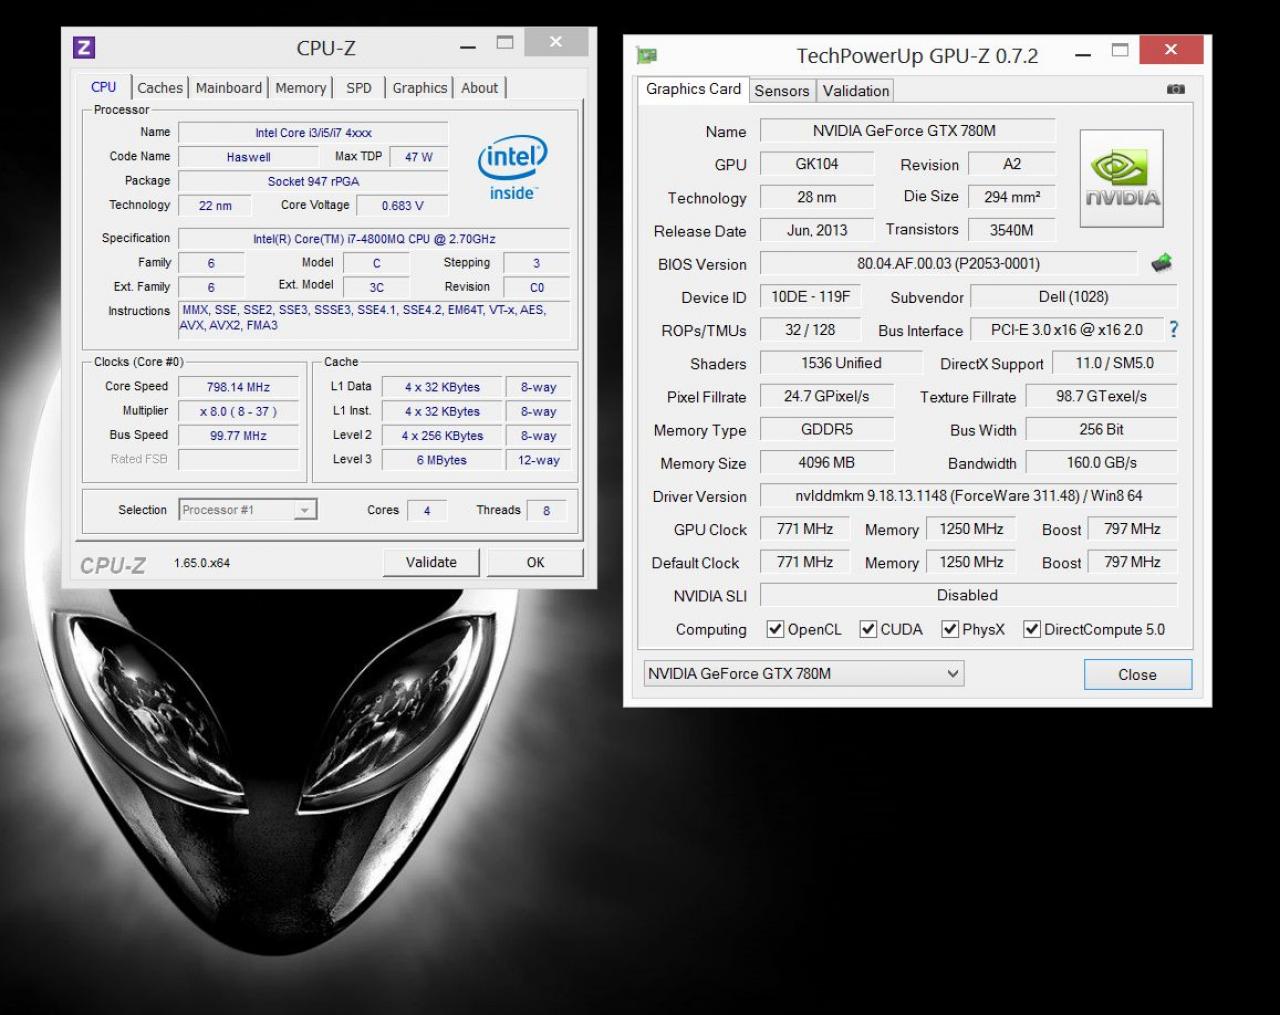Click the NVIDIA logo in GPU-Z
This screenshot has height=1015, width=1280.
click(1121, 178)
